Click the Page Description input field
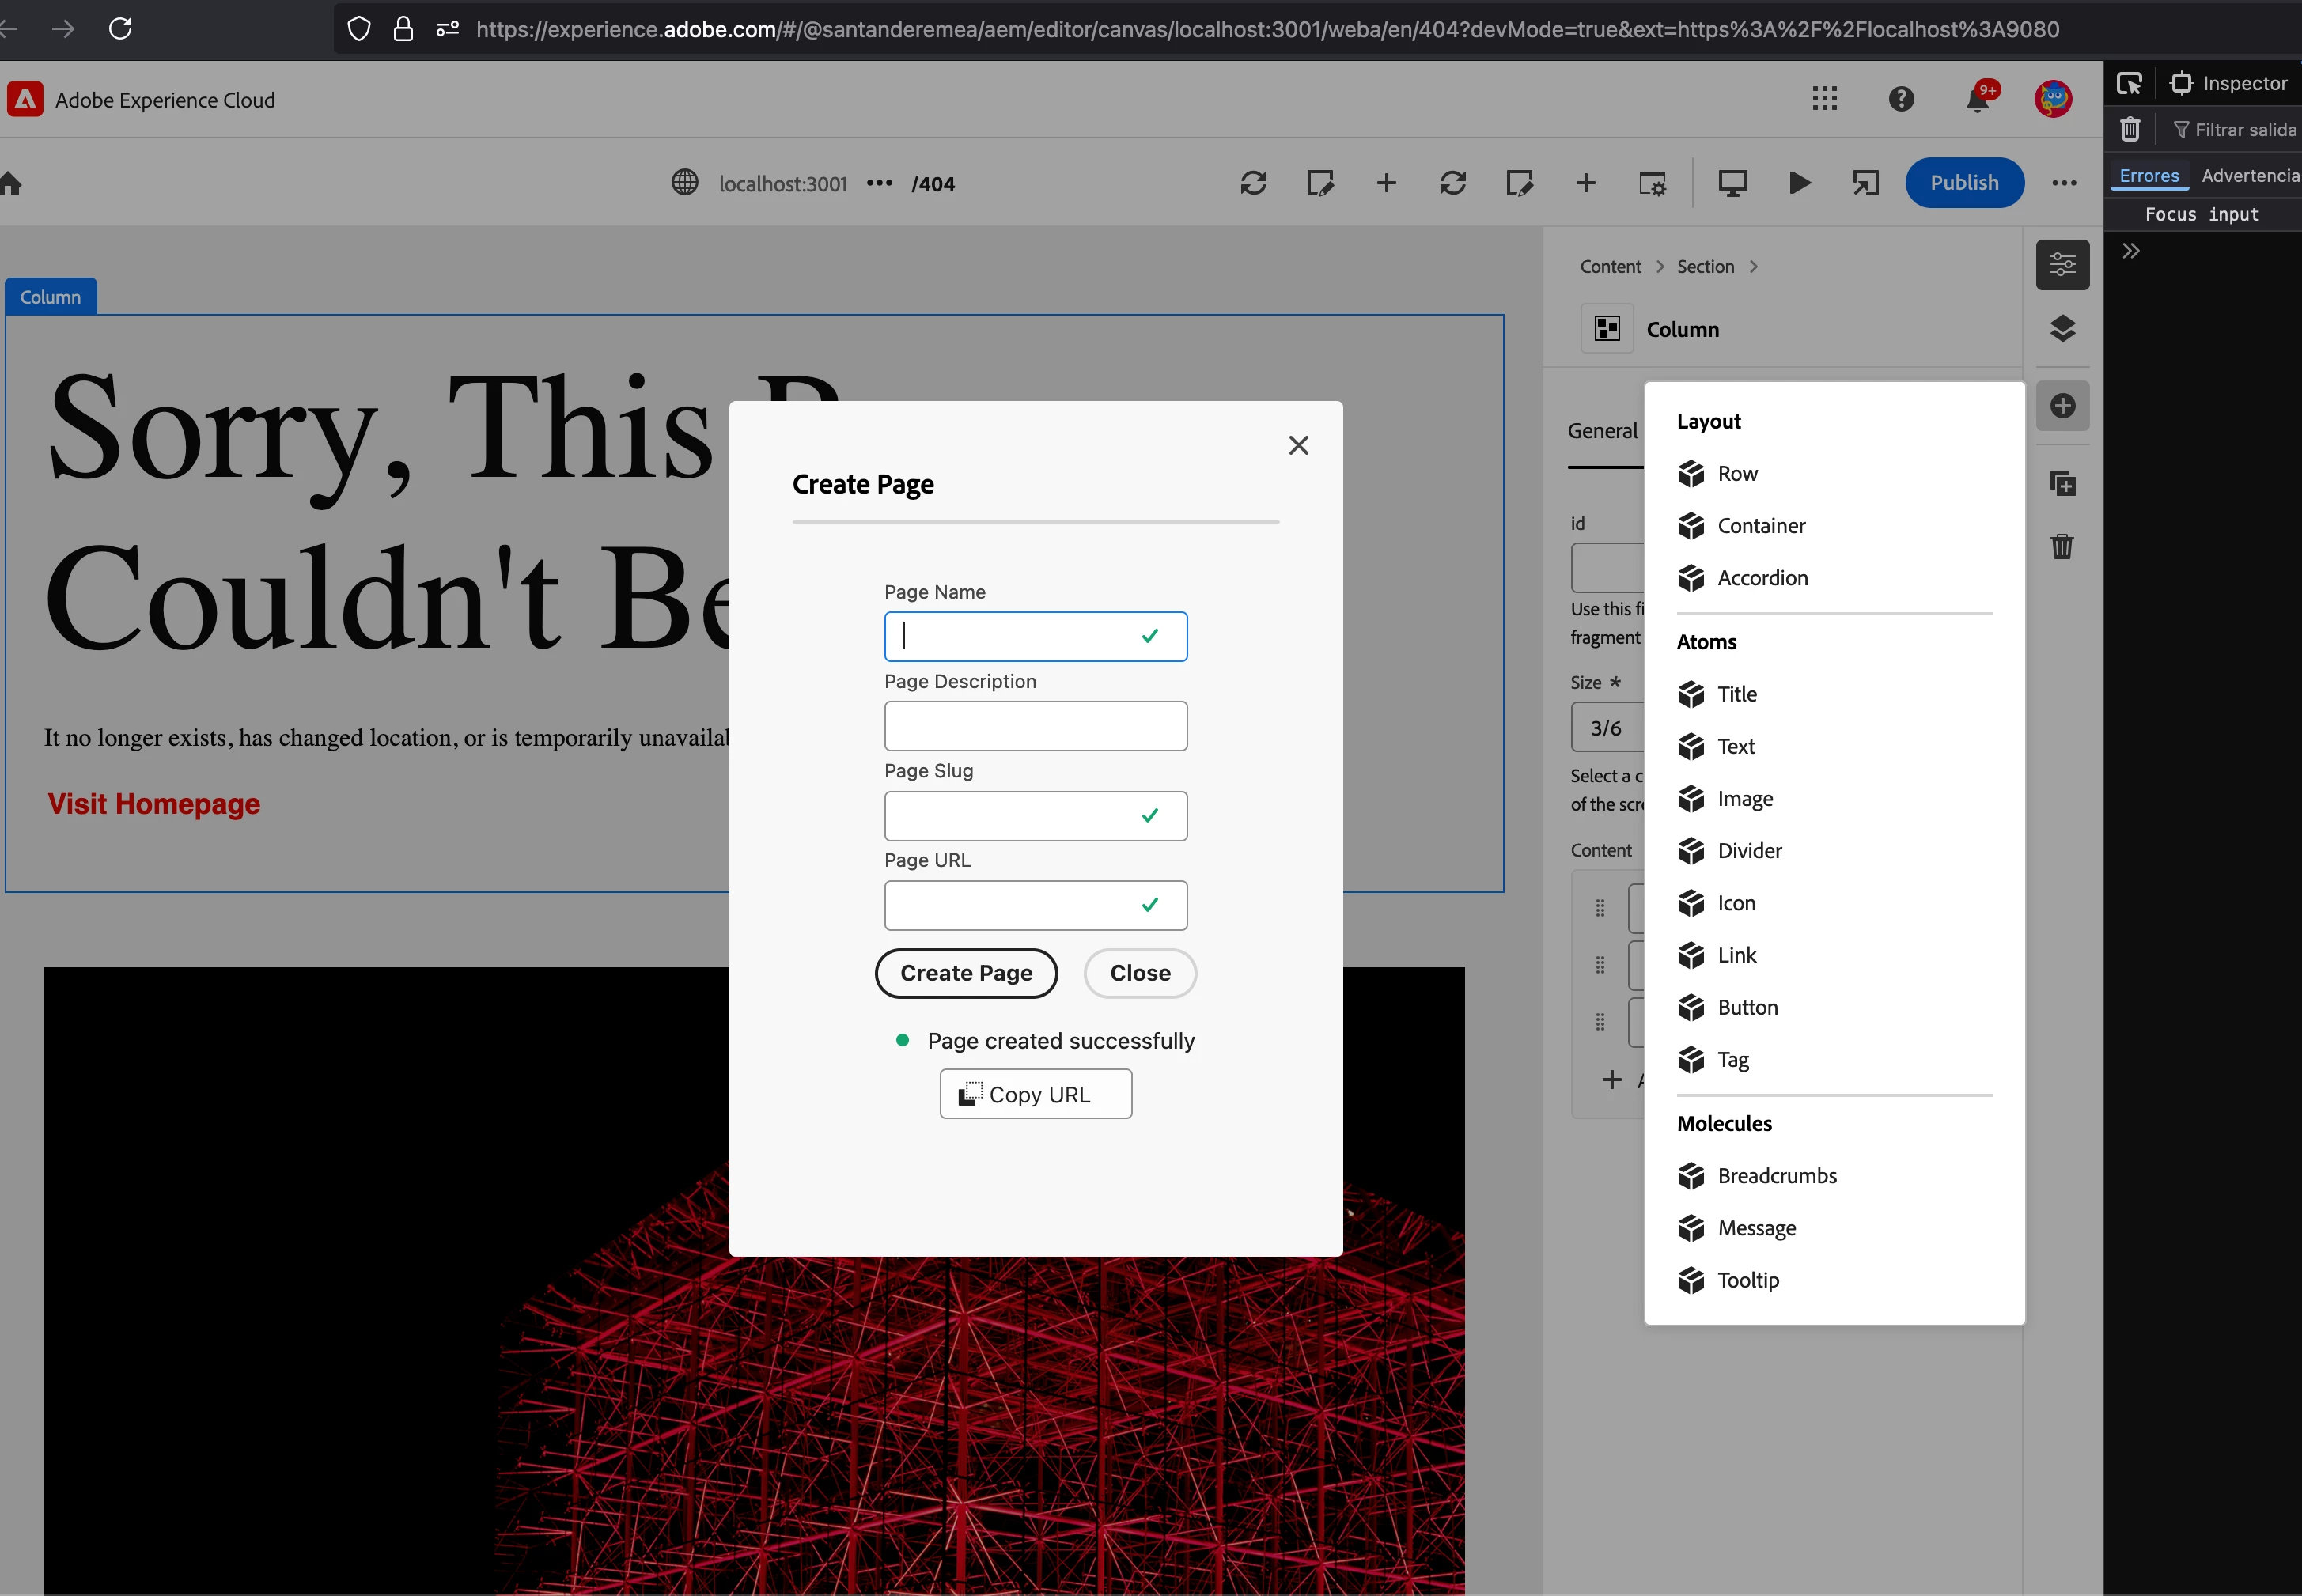 1035,726
